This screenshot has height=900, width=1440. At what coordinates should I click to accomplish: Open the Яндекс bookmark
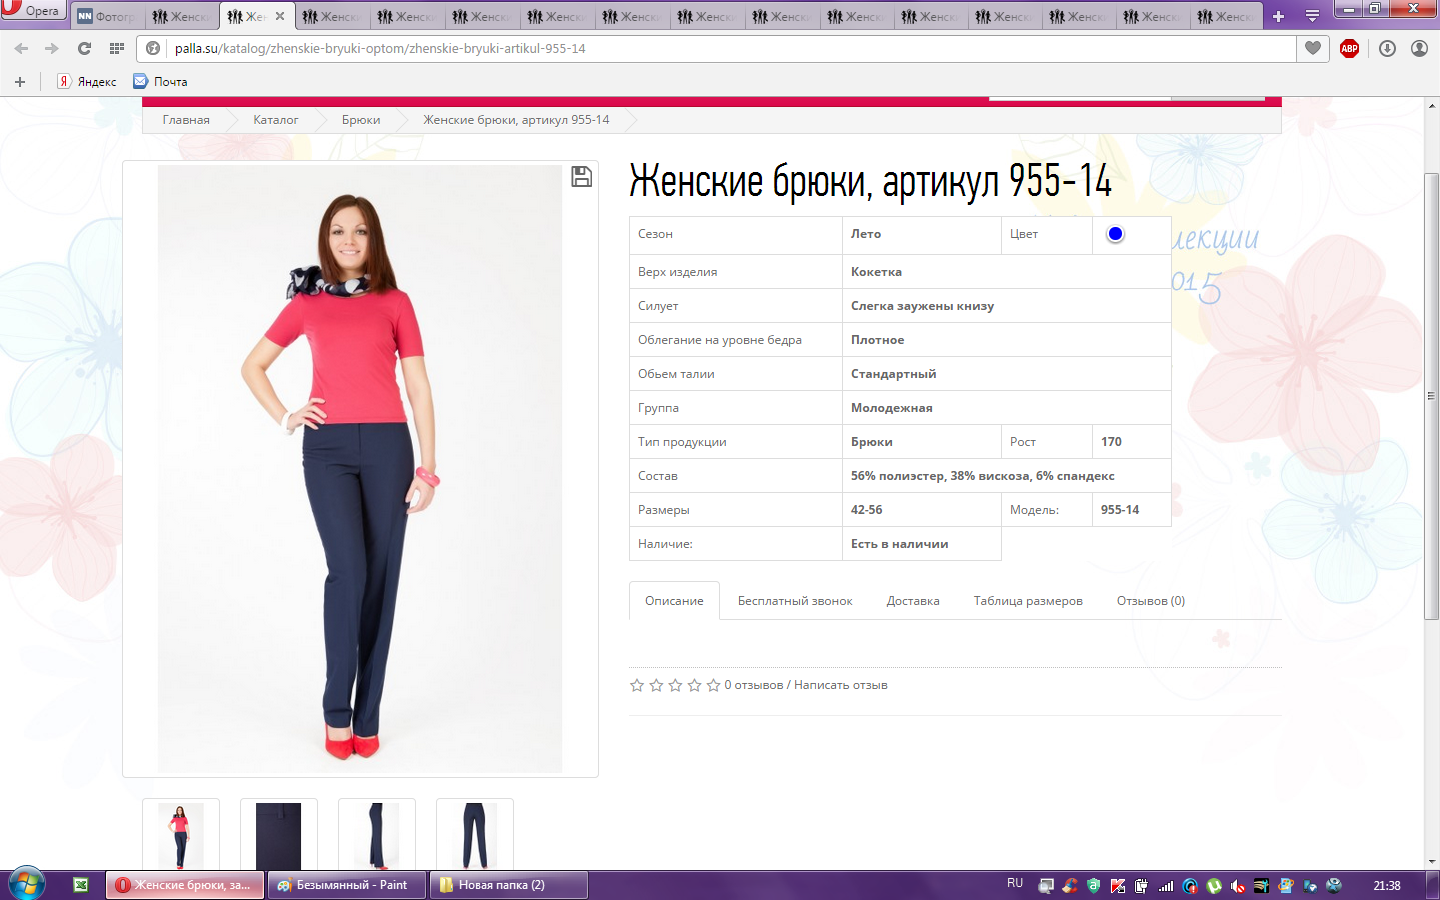(87, 82)
